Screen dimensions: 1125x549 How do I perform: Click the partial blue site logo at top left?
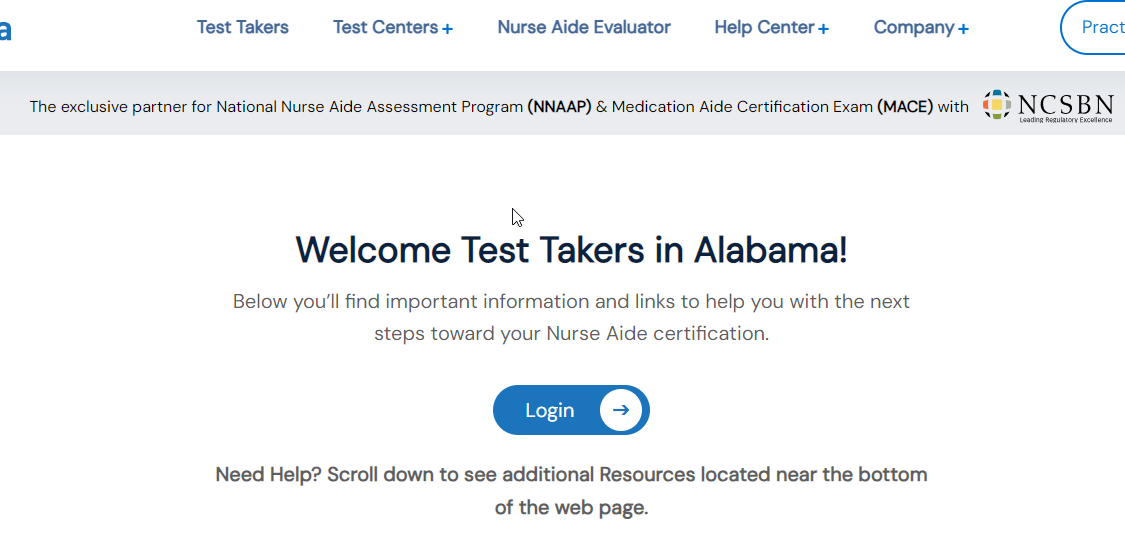pos(6,30)
